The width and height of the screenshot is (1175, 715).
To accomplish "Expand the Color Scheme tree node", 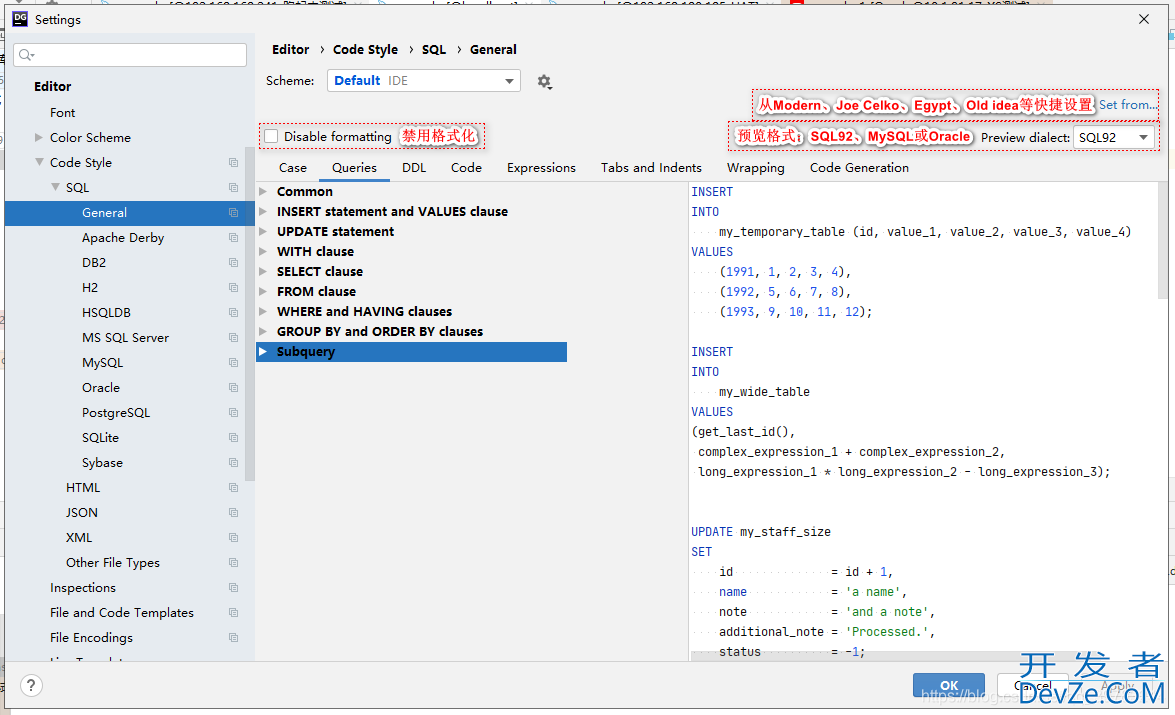I will point(39,137).
